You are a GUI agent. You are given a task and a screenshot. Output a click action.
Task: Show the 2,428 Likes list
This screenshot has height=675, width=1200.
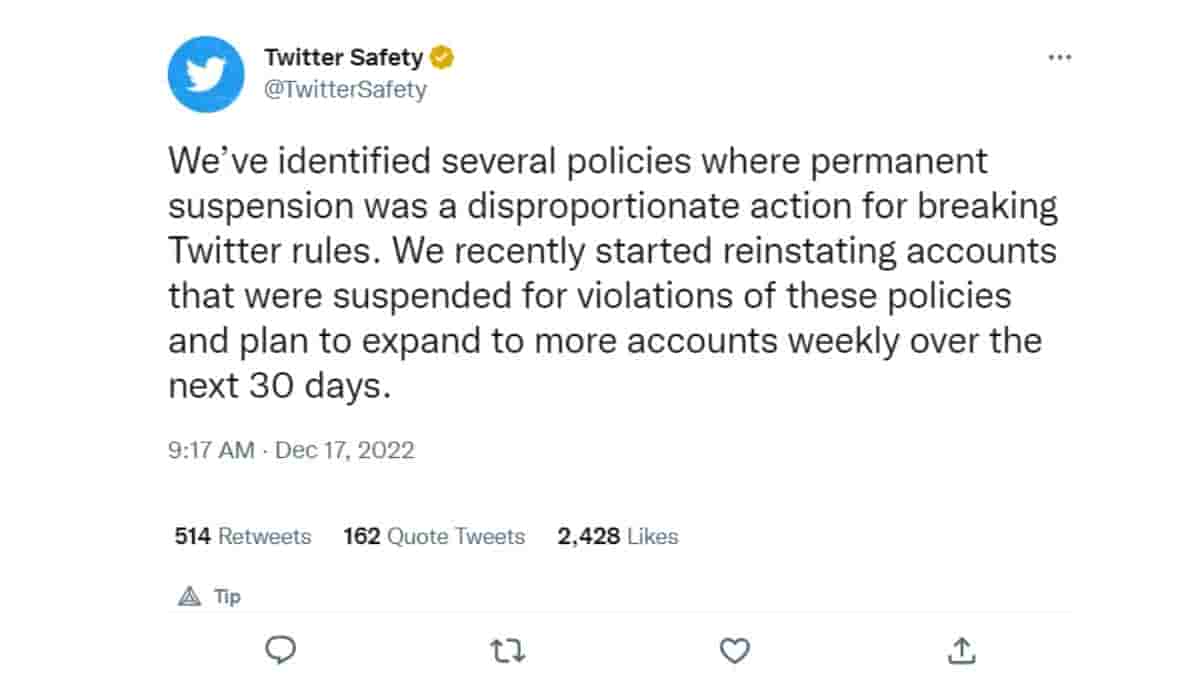[x=617, y=536]
